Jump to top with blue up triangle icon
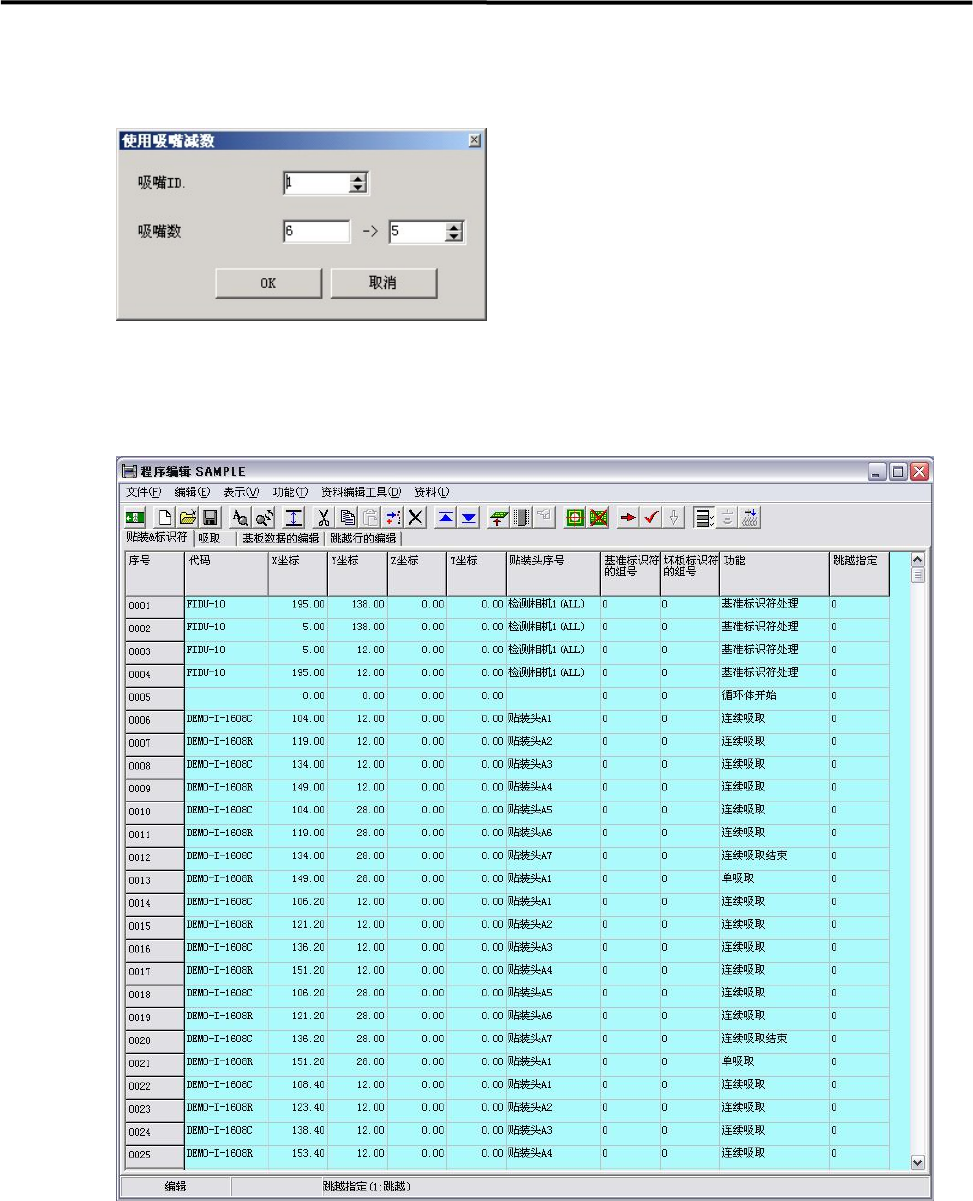 [446, 517]
